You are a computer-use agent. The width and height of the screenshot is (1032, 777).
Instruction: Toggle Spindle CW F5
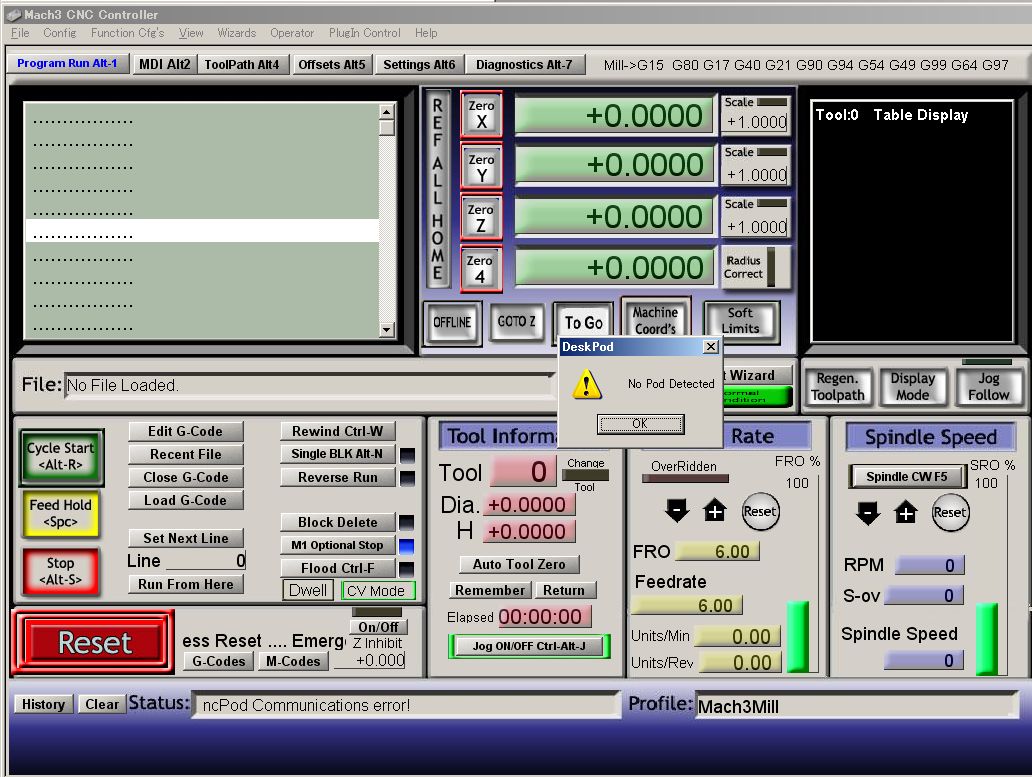pyautogui.click(x=906, y=477)
